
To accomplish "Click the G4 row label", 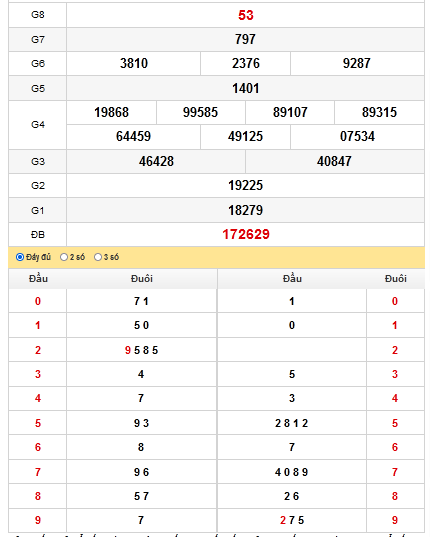I will tap(38, 124).
